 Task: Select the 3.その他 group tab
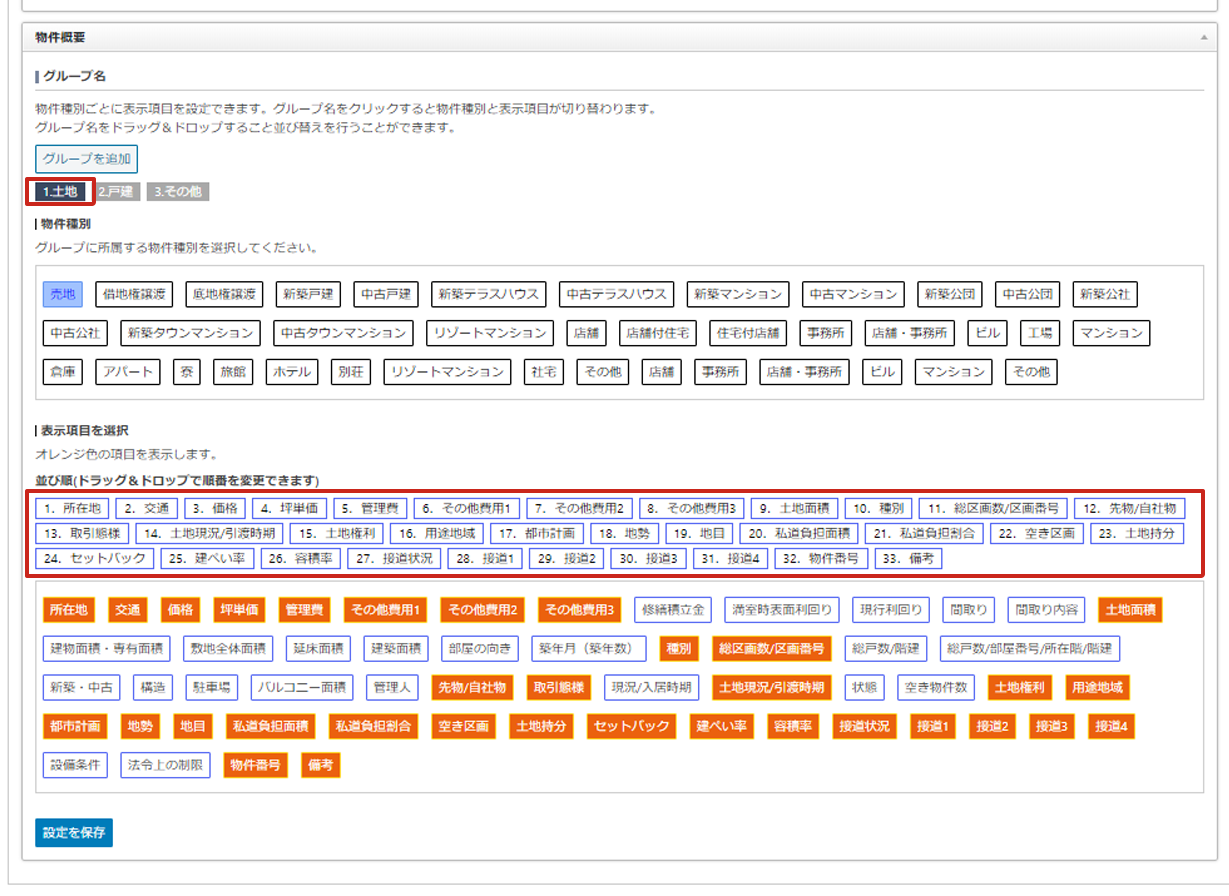click(x=178, y=192)
